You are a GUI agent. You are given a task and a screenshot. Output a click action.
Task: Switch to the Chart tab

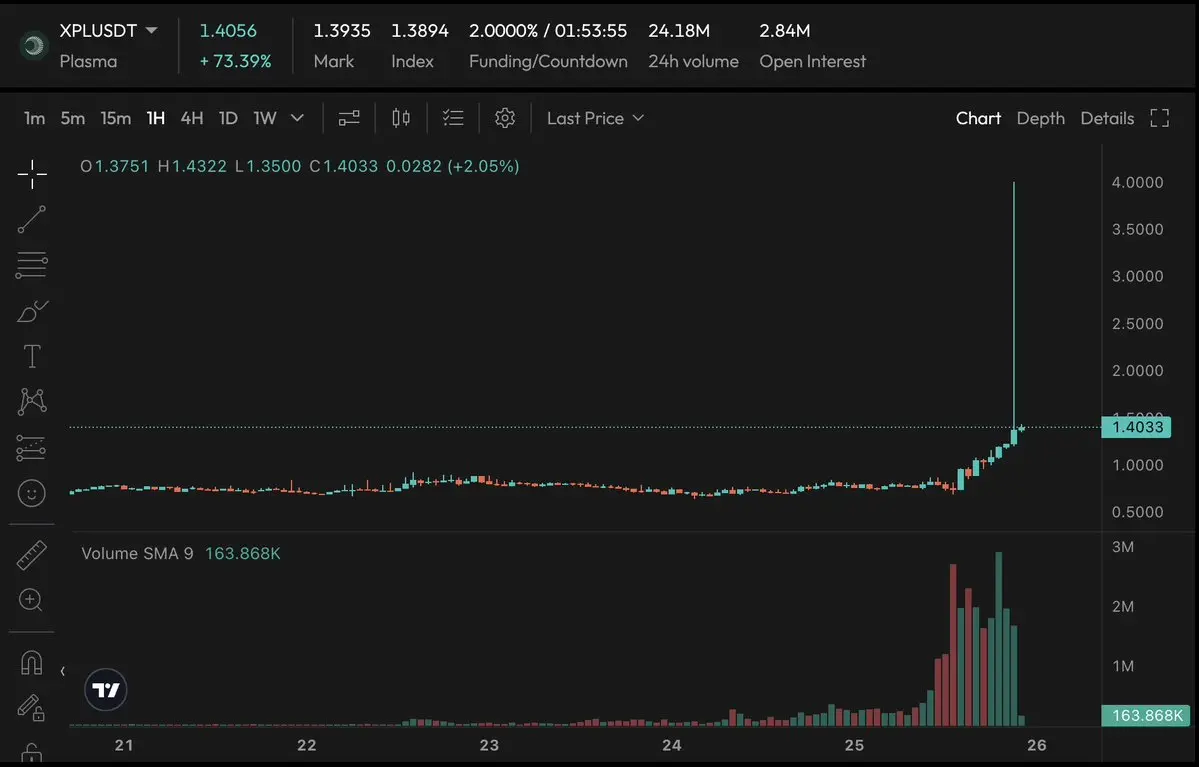coord(978,118)
